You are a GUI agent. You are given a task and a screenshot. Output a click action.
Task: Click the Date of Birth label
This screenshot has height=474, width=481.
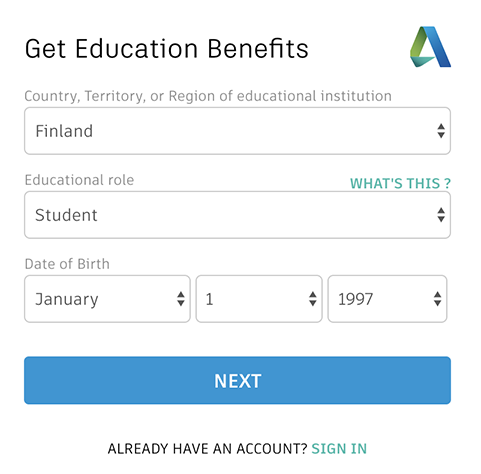(x=67, y=264)
